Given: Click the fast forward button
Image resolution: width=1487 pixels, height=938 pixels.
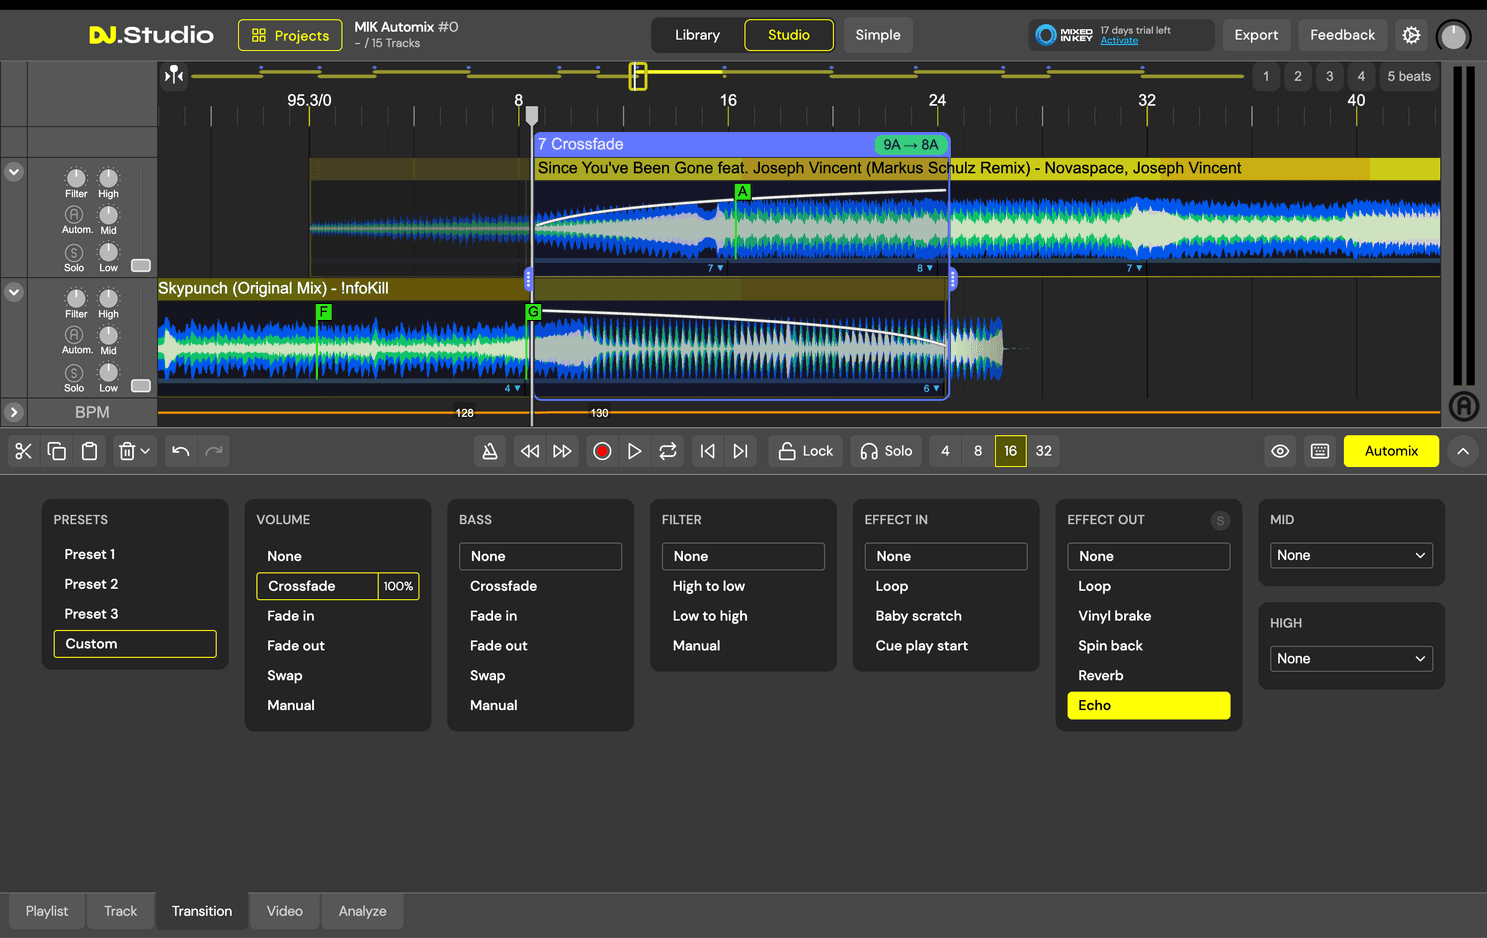Looking at the screenshot, I should [562, 451].
